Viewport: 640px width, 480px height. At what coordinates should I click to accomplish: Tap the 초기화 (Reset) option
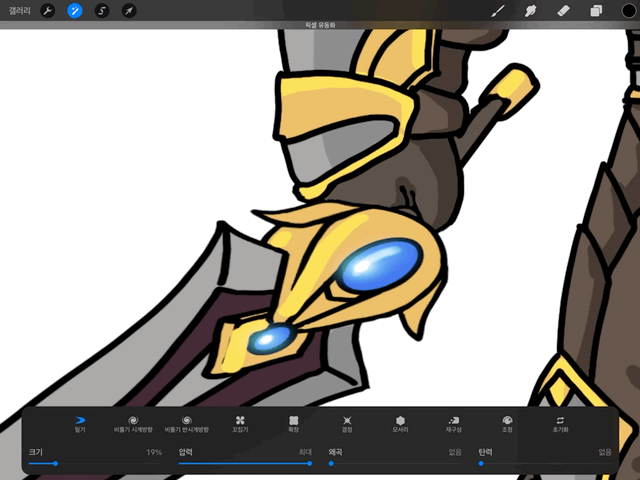560,424
